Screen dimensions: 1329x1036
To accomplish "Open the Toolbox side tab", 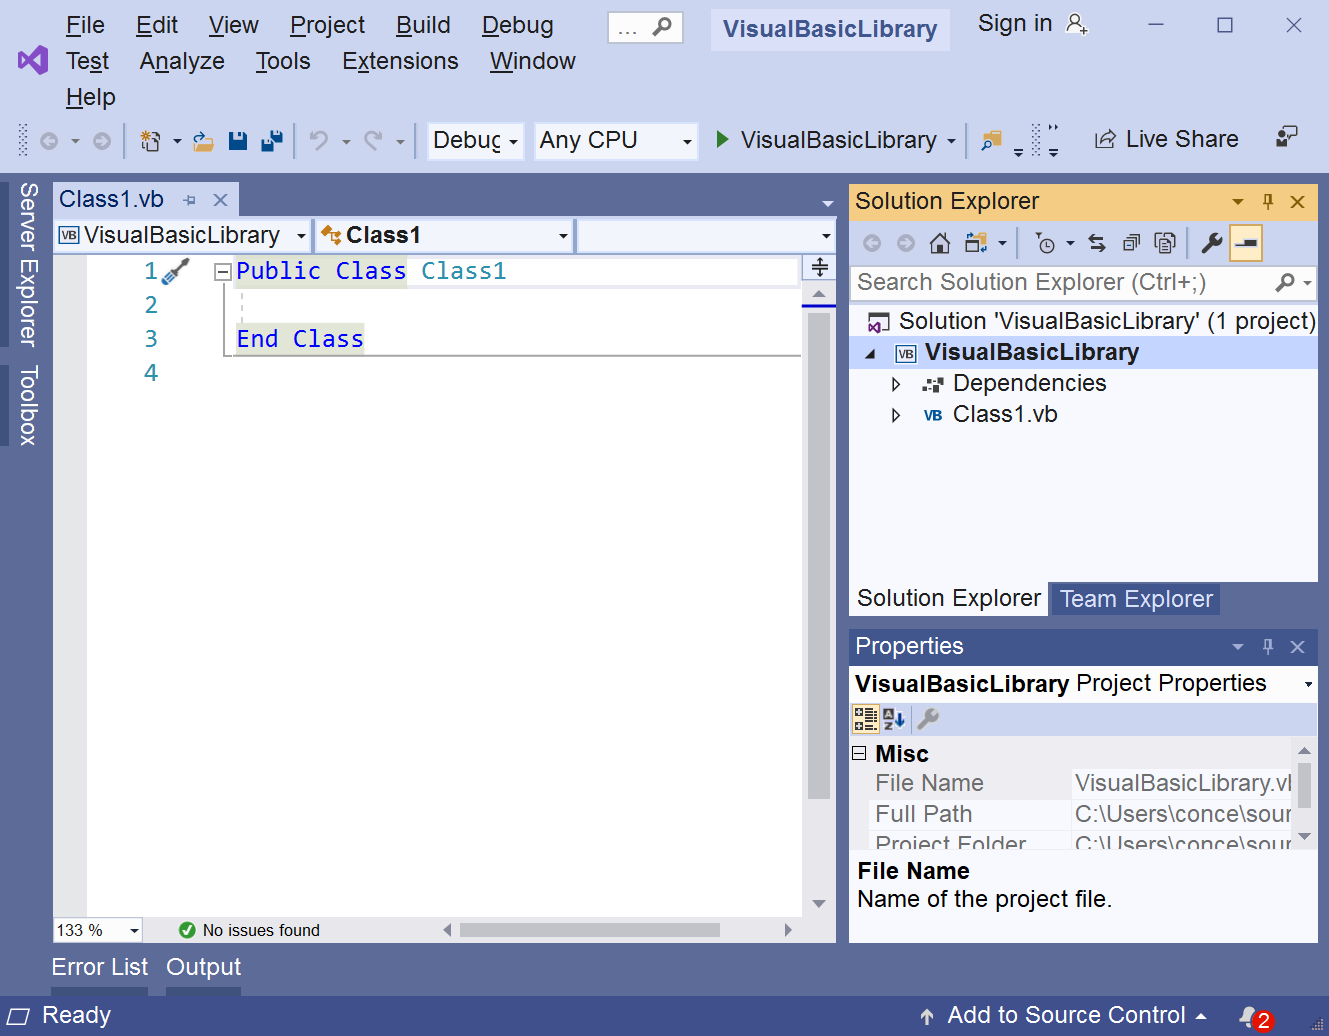I will click(x=27, y=405).
